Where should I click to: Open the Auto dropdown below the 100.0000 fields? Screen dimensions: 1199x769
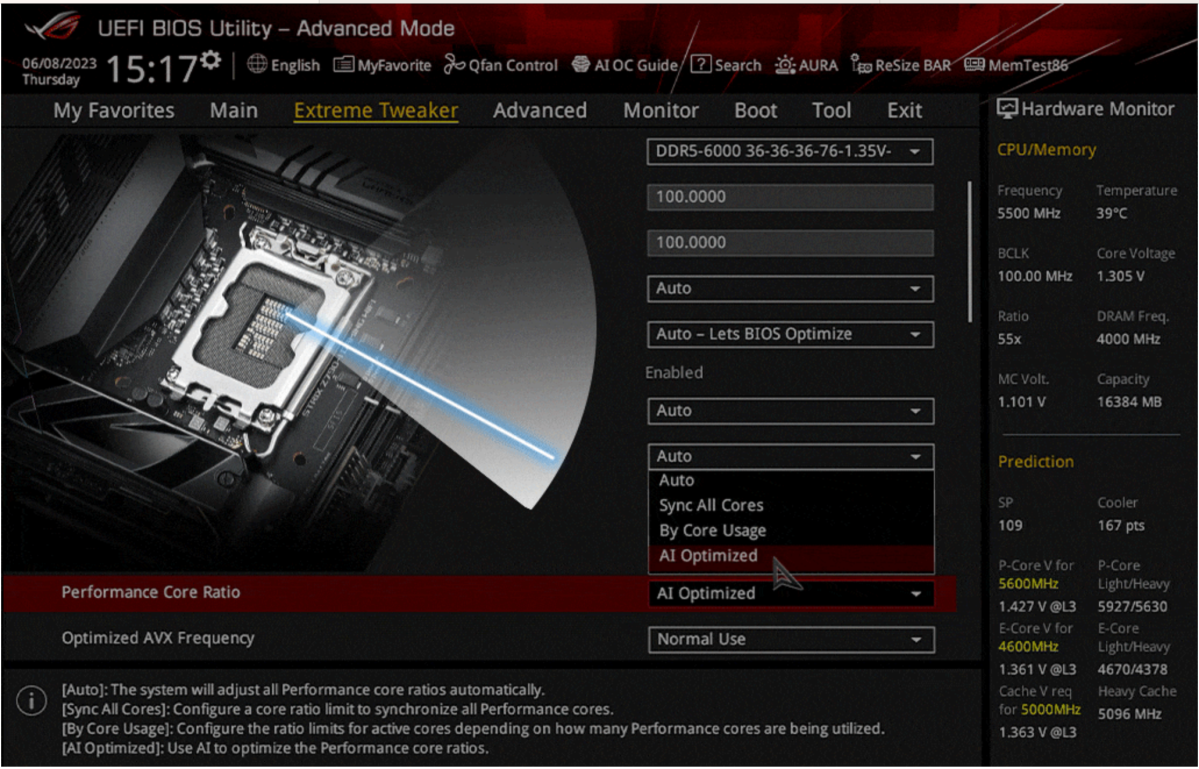[790, 289]
